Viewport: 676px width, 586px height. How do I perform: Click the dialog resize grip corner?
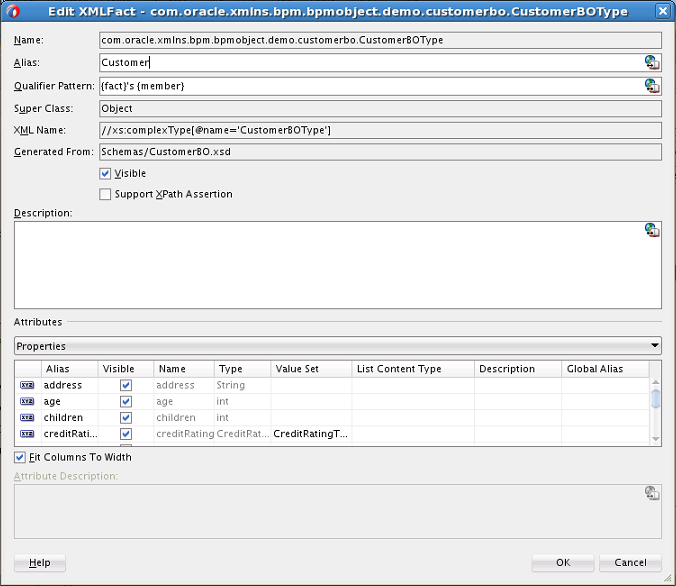pyautogui.click(x=667, y=578)
